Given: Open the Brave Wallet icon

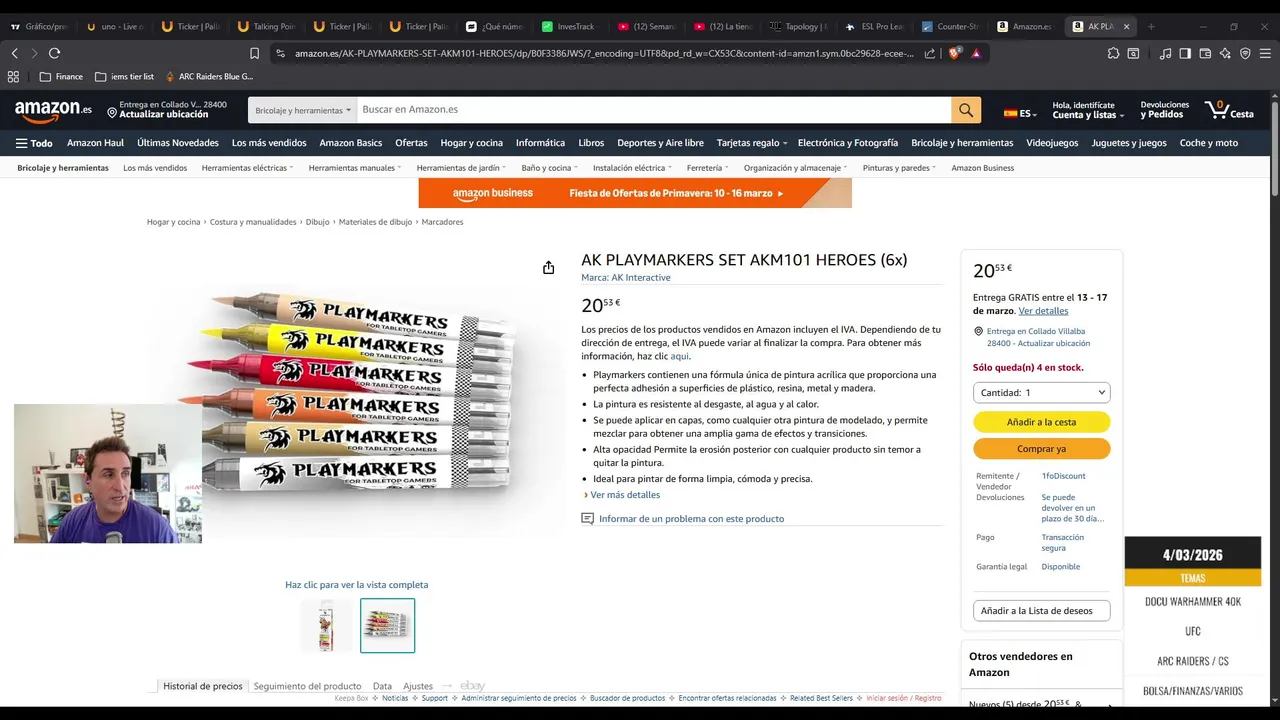Looking at the screenshot, I should coord(1205,53).
